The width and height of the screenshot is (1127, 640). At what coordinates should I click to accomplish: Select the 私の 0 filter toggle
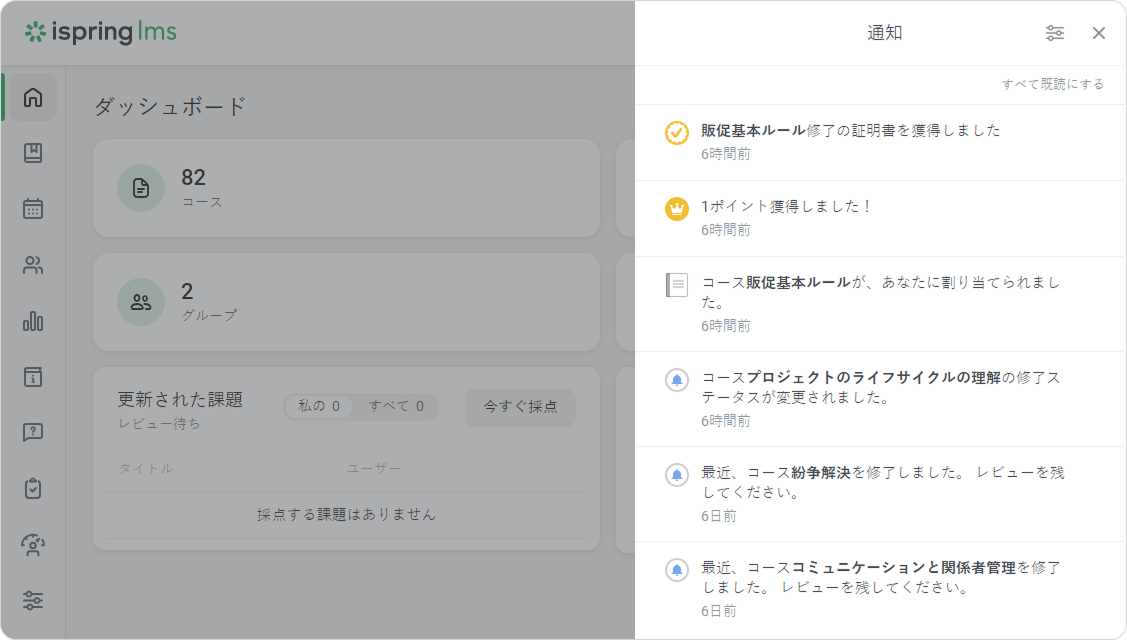coord(319,406)
